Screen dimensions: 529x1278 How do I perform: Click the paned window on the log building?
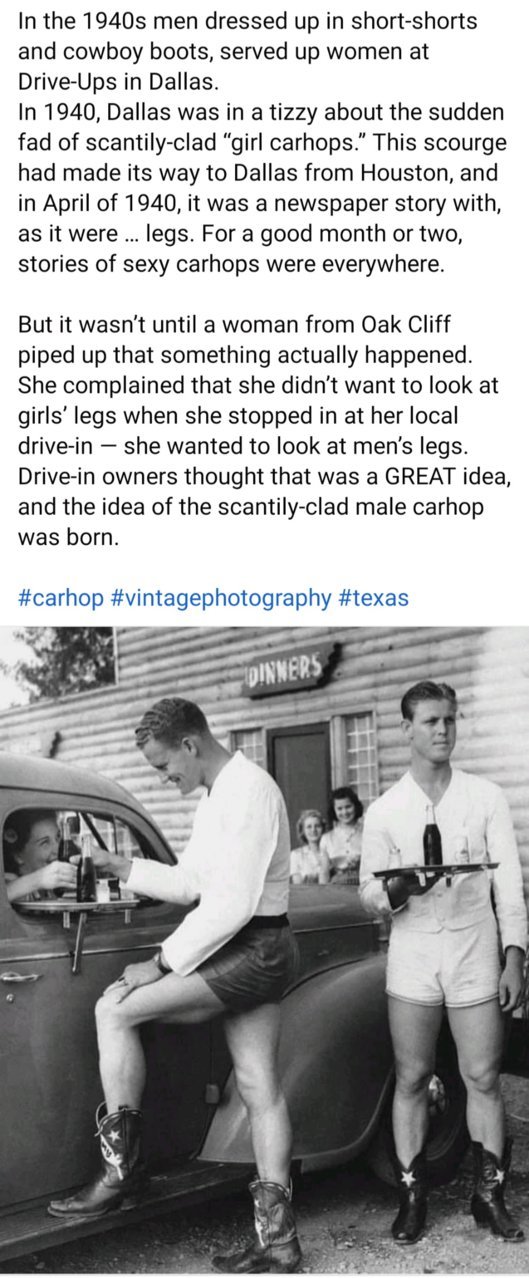click(x=359, y=757)
